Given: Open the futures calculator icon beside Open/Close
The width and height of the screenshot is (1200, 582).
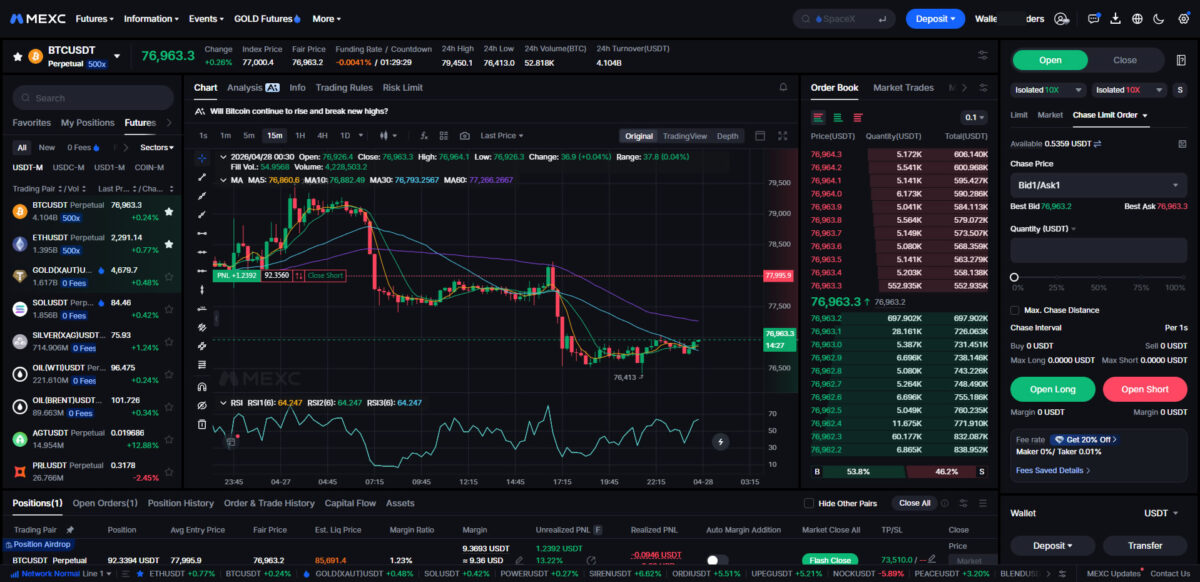Looking at the screenshot, I should 1181,60.
